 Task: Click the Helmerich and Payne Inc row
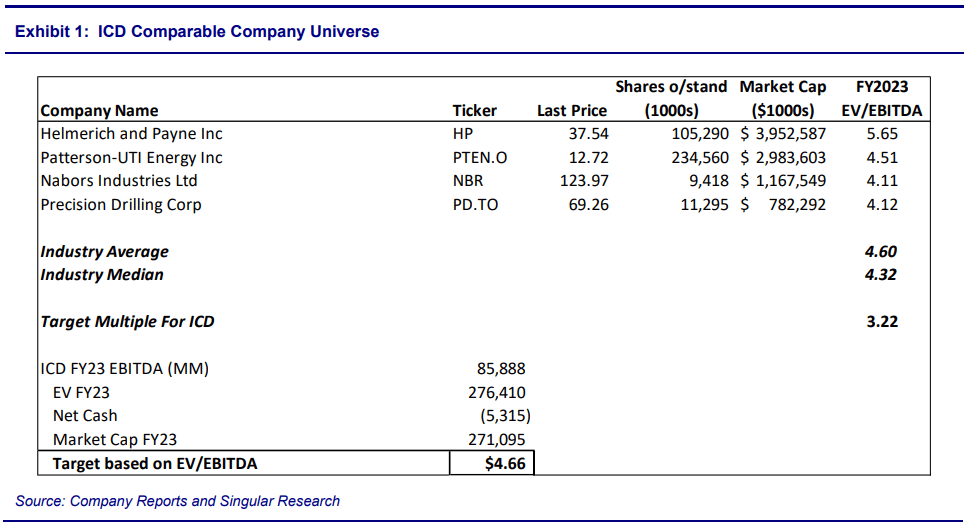coord(131,134)
